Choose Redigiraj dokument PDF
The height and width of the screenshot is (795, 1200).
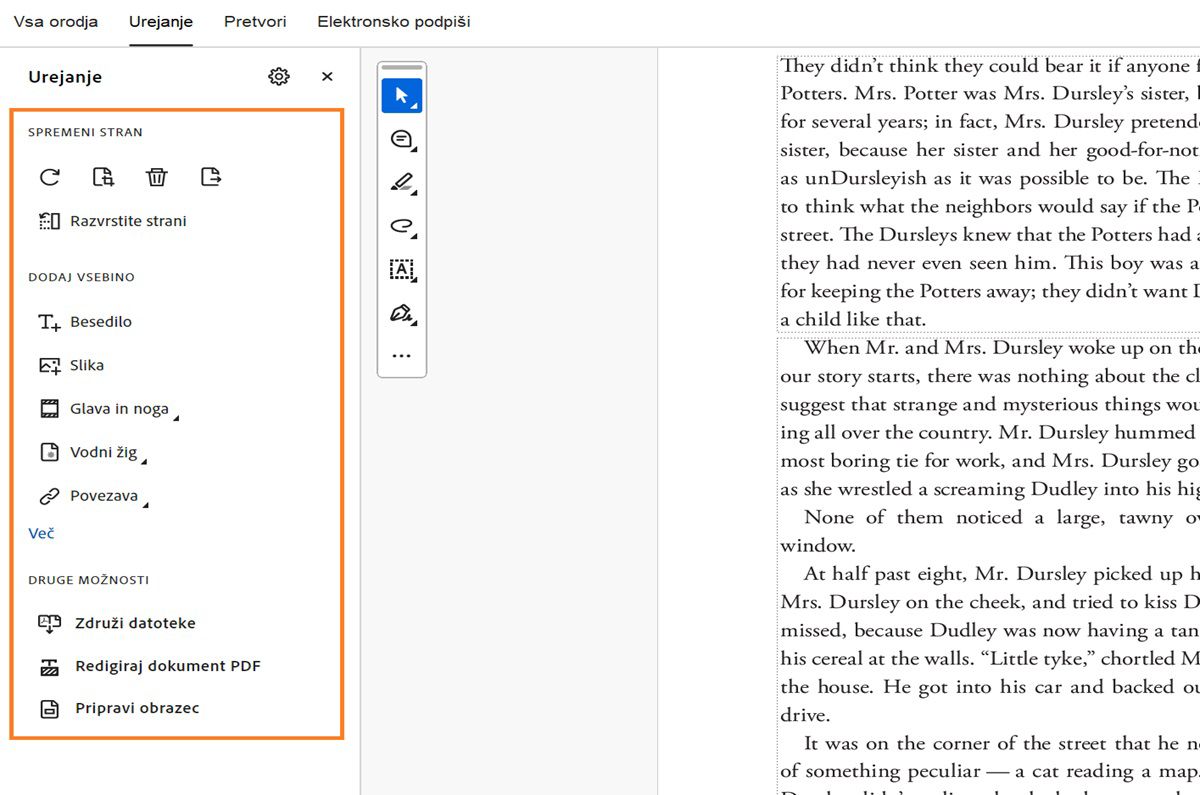(x=149, y=666)
